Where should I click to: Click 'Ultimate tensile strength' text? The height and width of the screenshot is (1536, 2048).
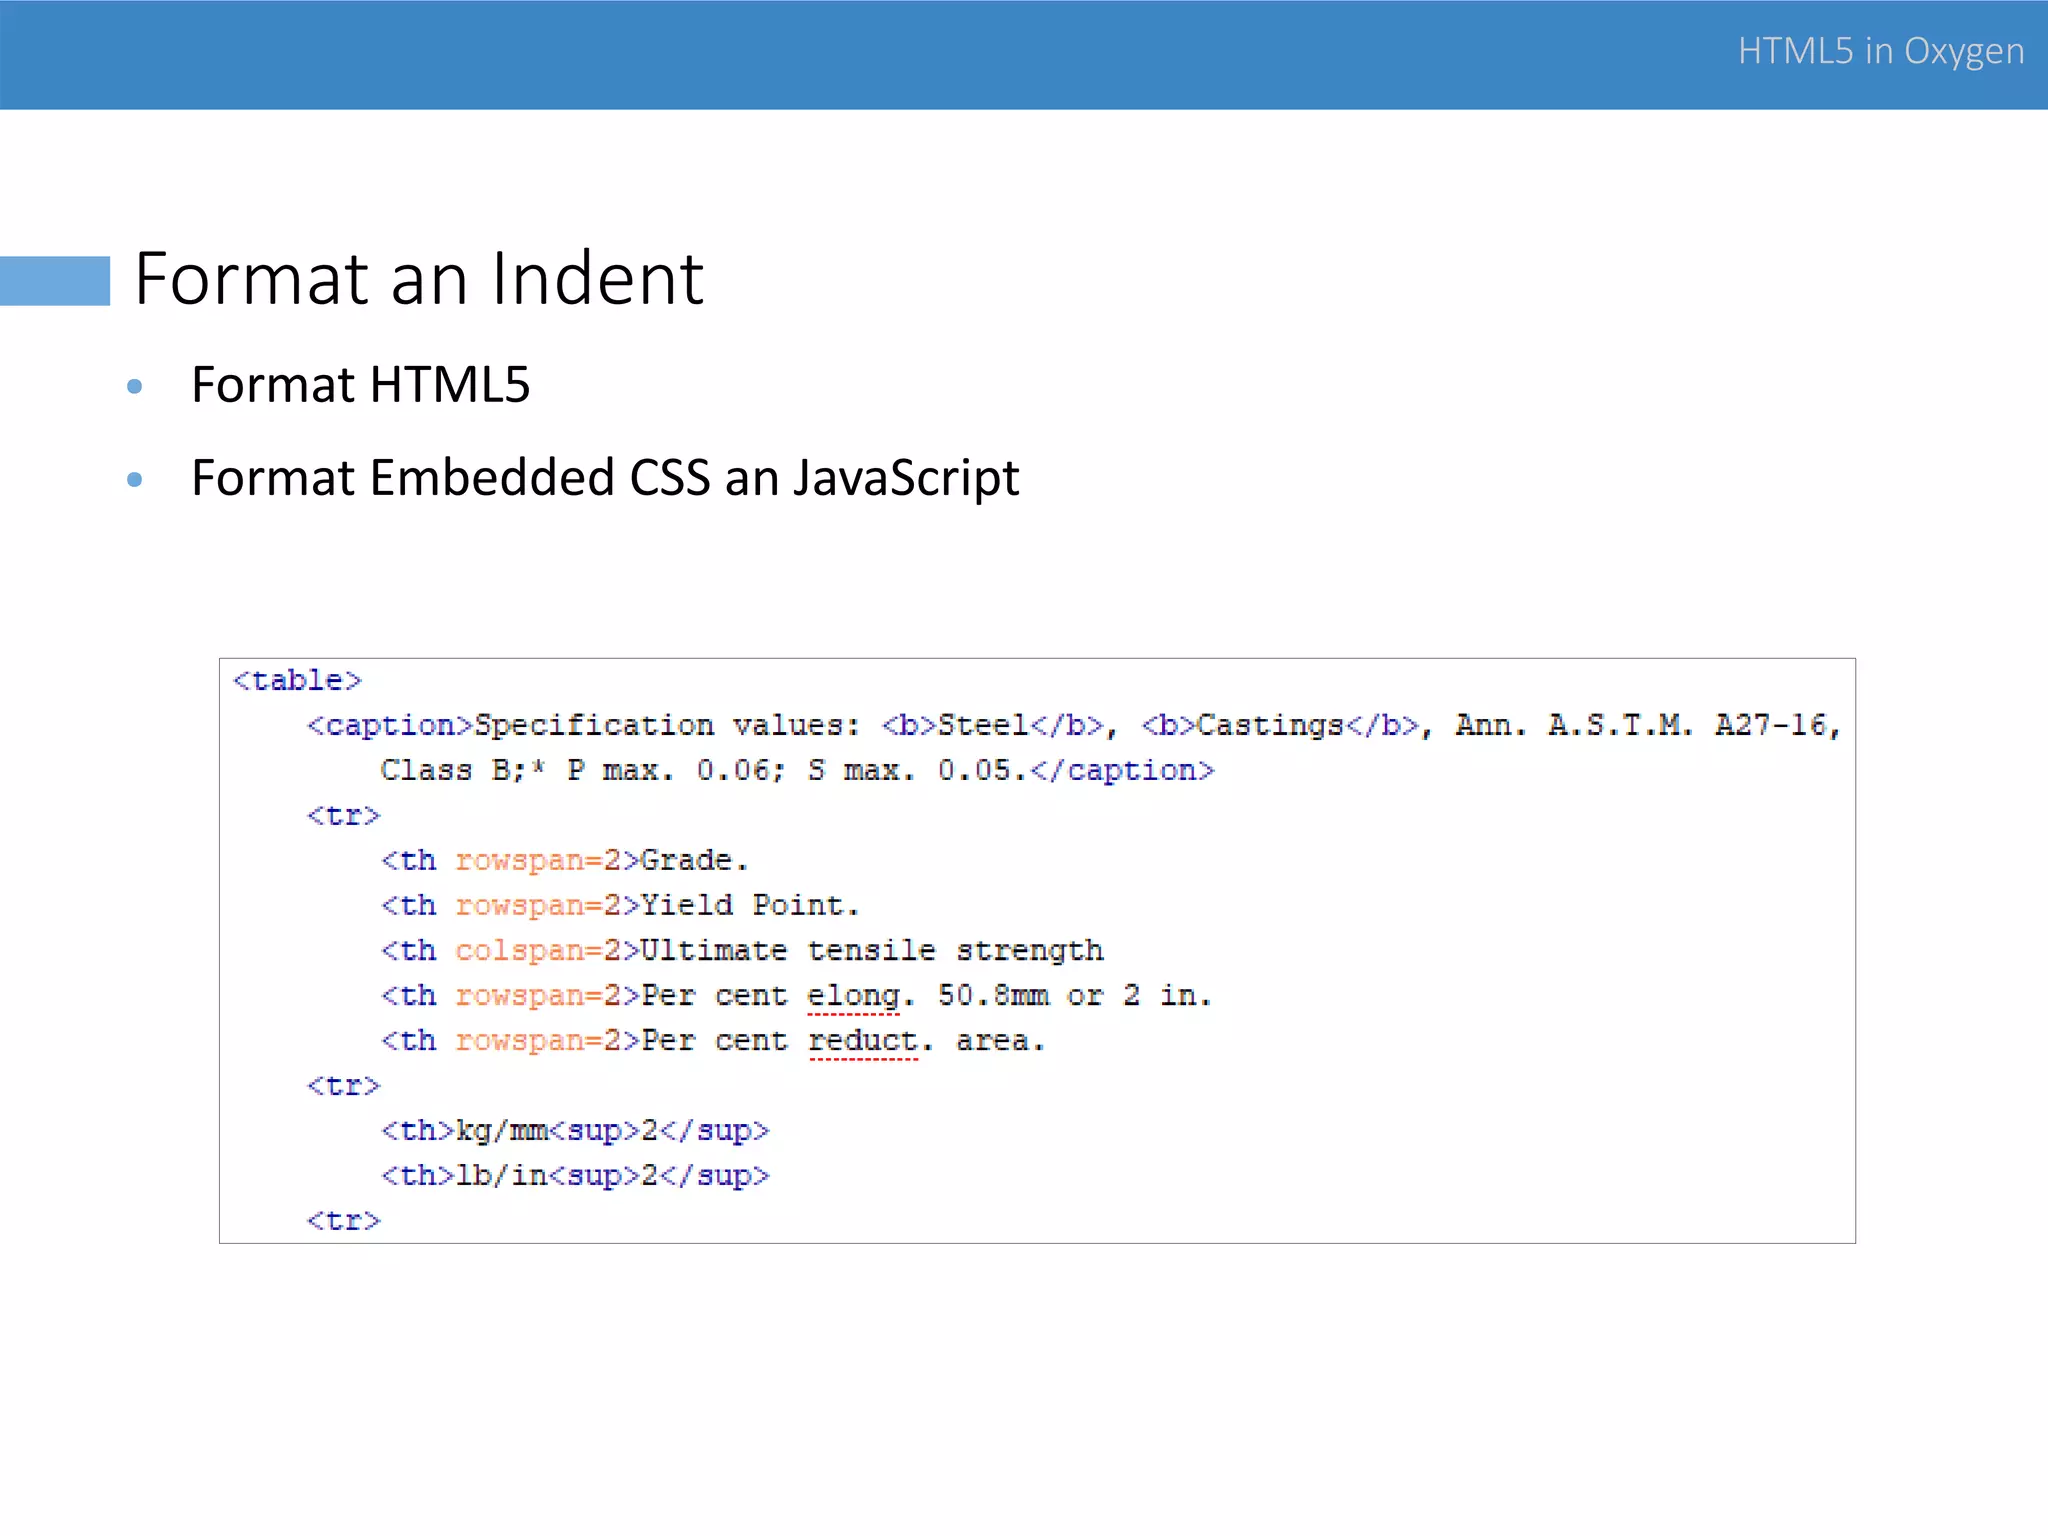[x=871, y=950]
